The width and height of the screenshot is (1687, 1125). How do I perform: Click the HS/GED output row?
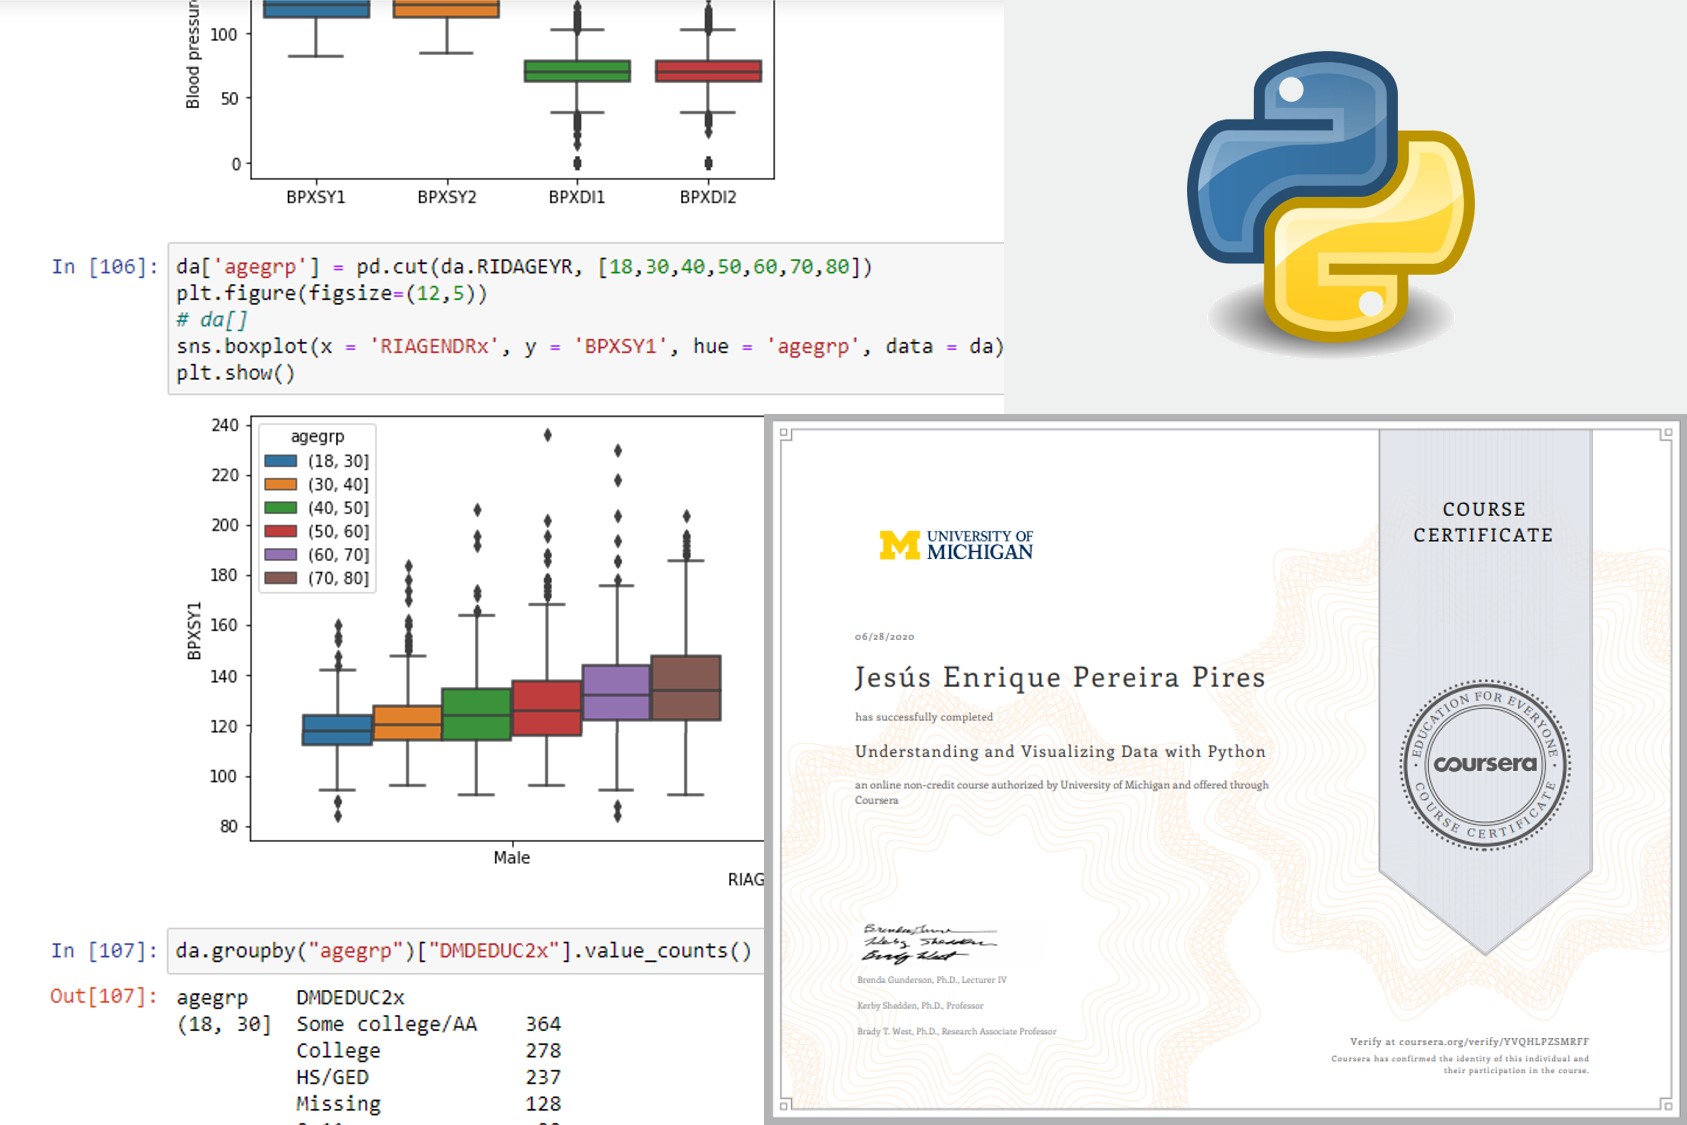click(x=428, y=1077)
